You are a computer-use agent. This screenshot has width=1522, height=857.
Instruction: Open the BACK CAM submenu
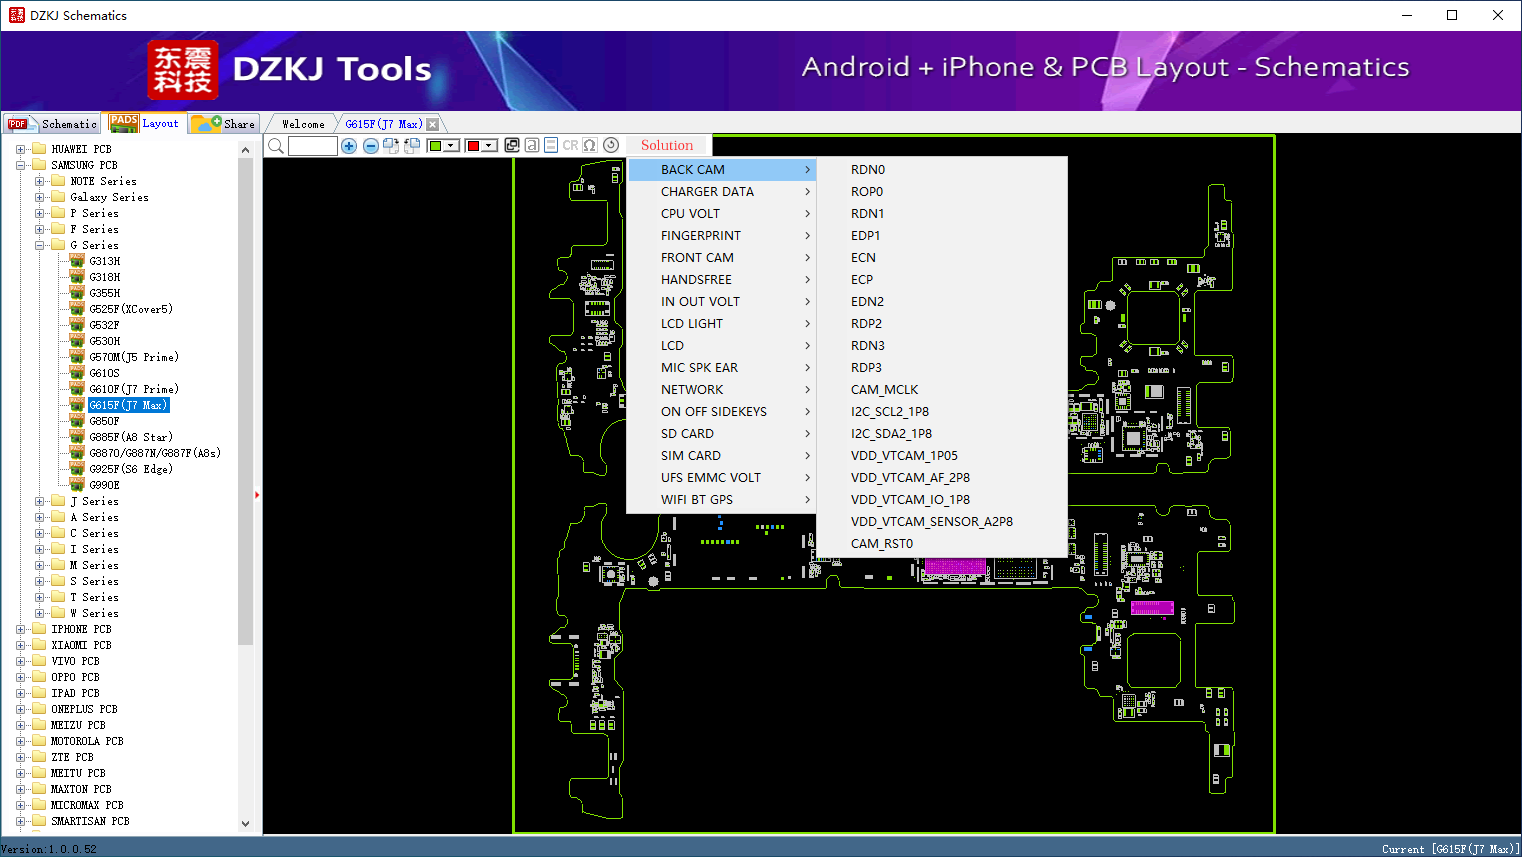(722, 170)
